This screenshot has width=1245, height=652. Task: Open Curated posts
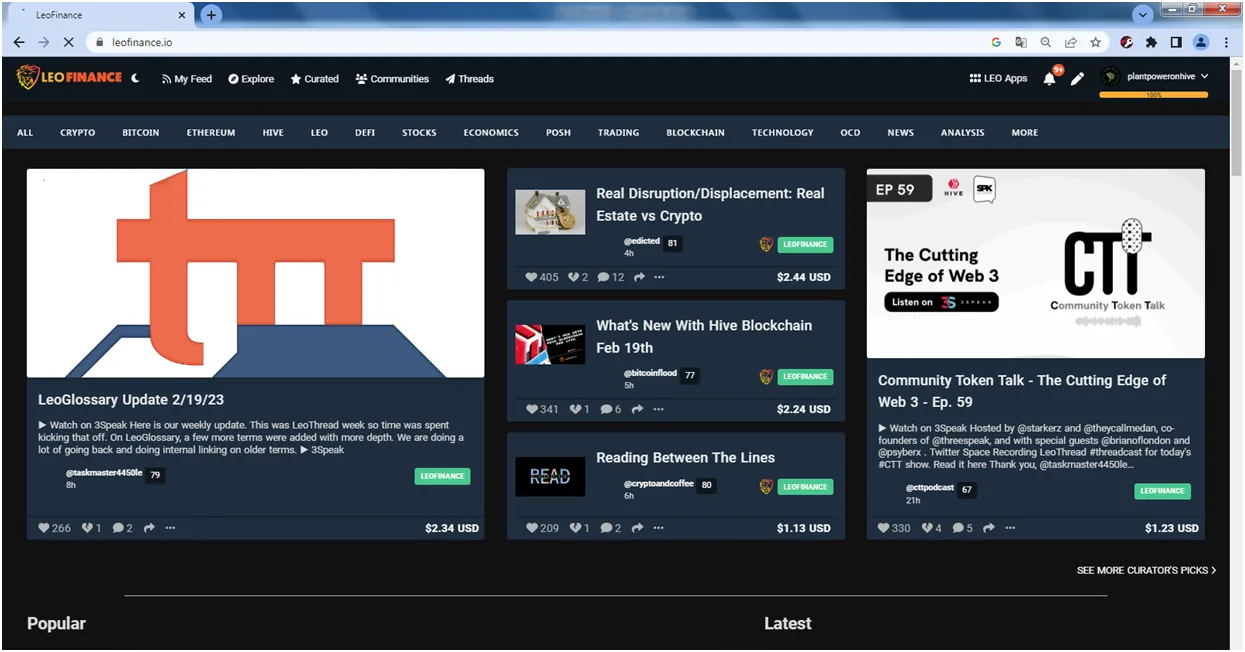pos(314,79)
